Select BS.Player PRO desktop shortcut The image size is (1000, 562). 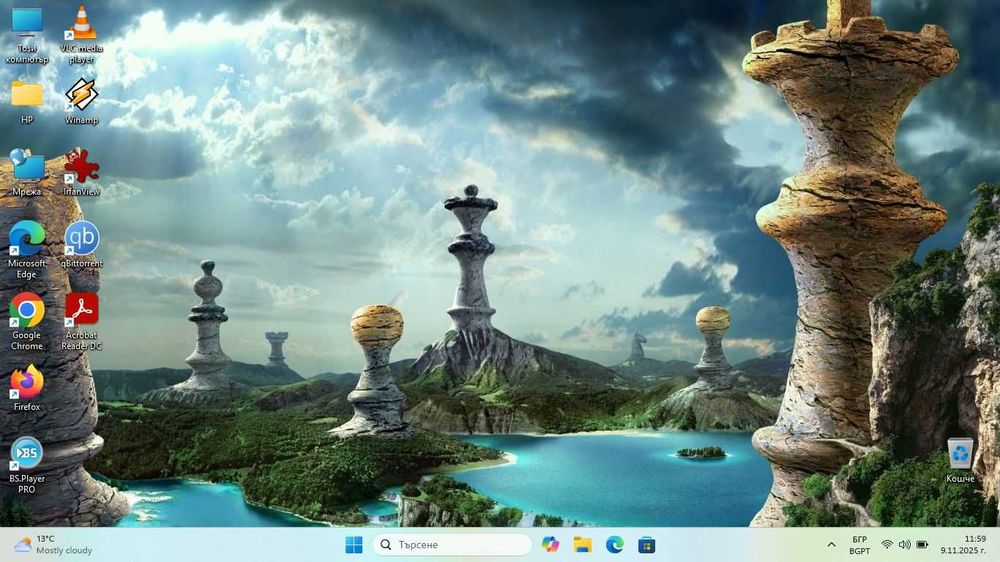pyautogui.click(x=27, y=466)
